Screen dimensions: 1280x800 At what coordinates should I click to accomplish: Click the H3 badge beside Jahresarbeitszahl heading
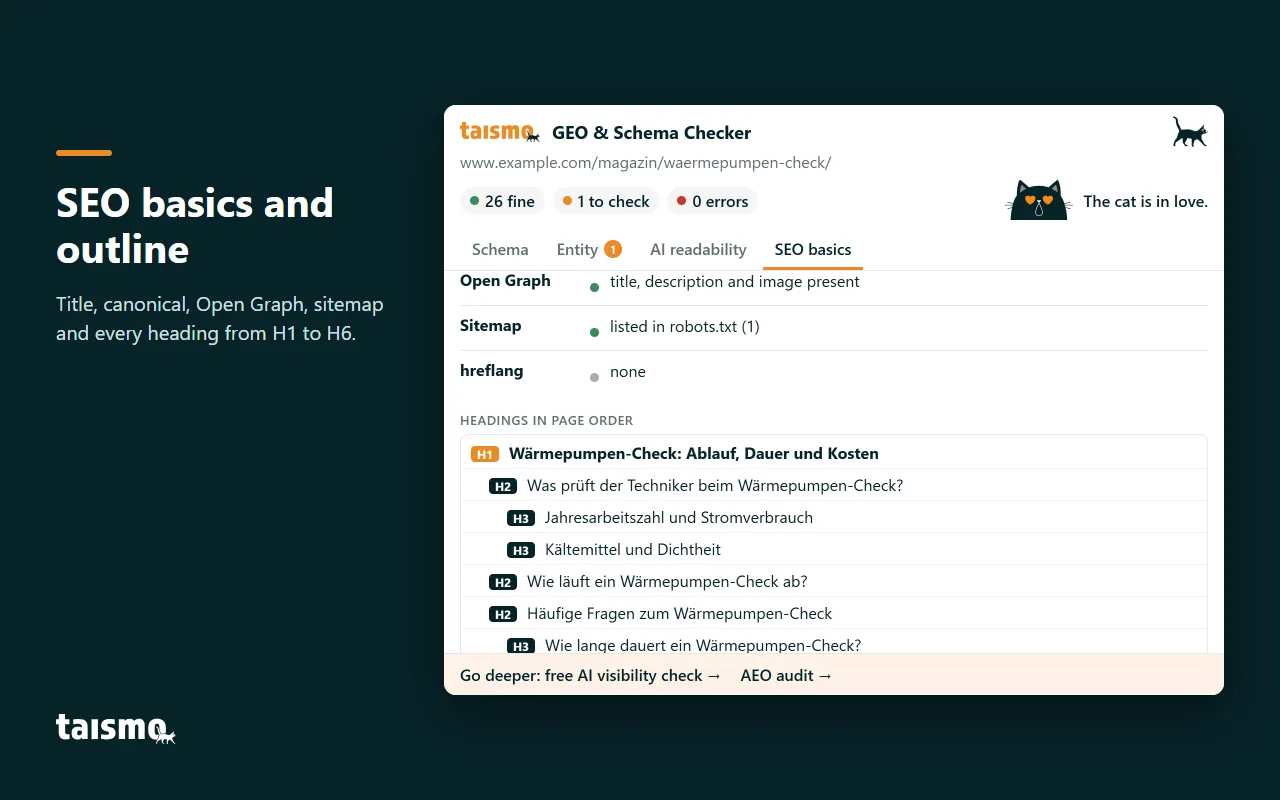521,518
